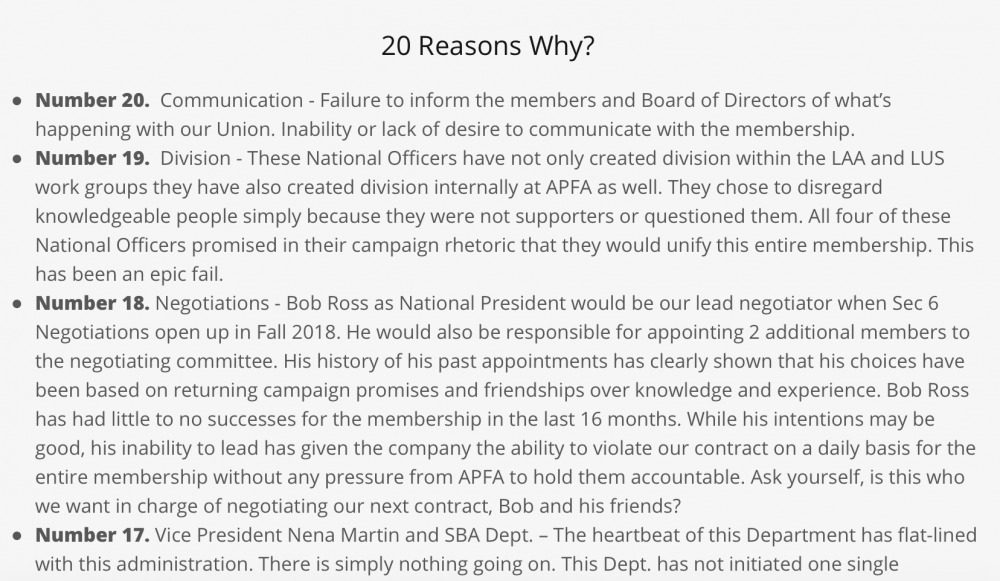Click the bullet point beside Number 17
The image size is (1000, 581).
(x=17, y=537)
